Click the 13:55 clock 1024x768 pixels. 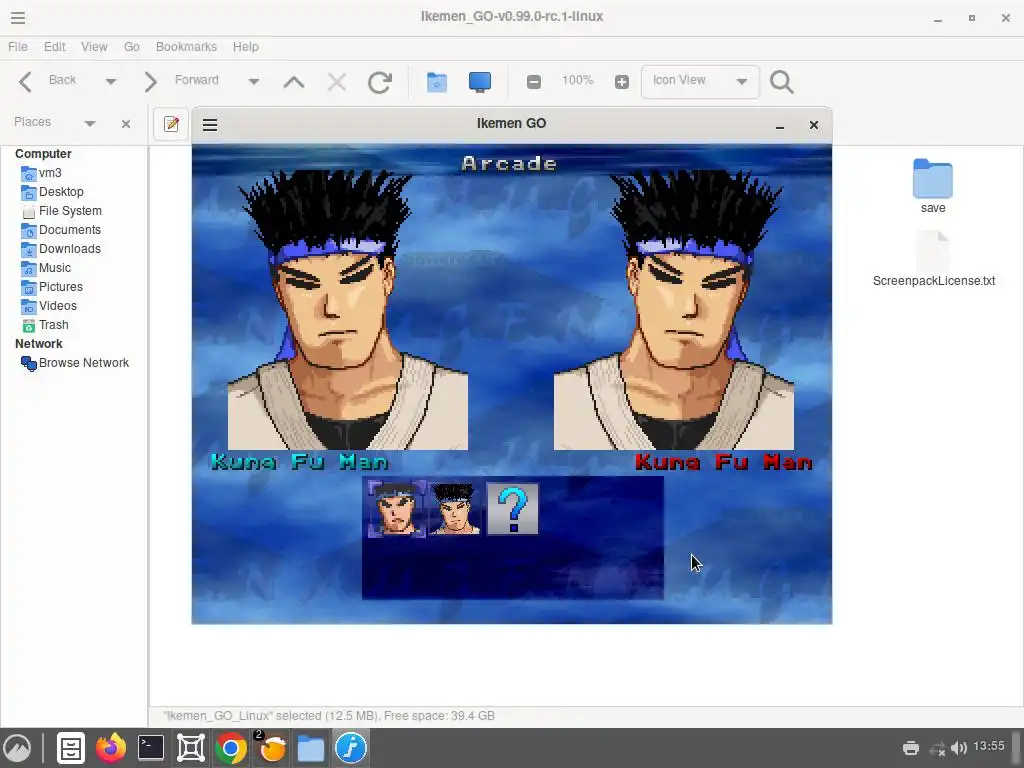click(x=989, y=746)
